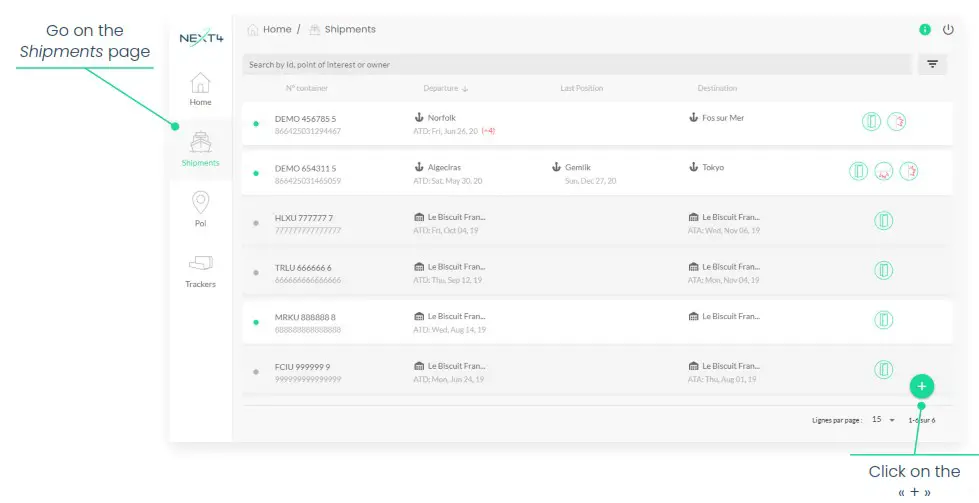Click green status dot for DEMO 456785 5
This screenshot has width=979, height=503.
(256, 124)
